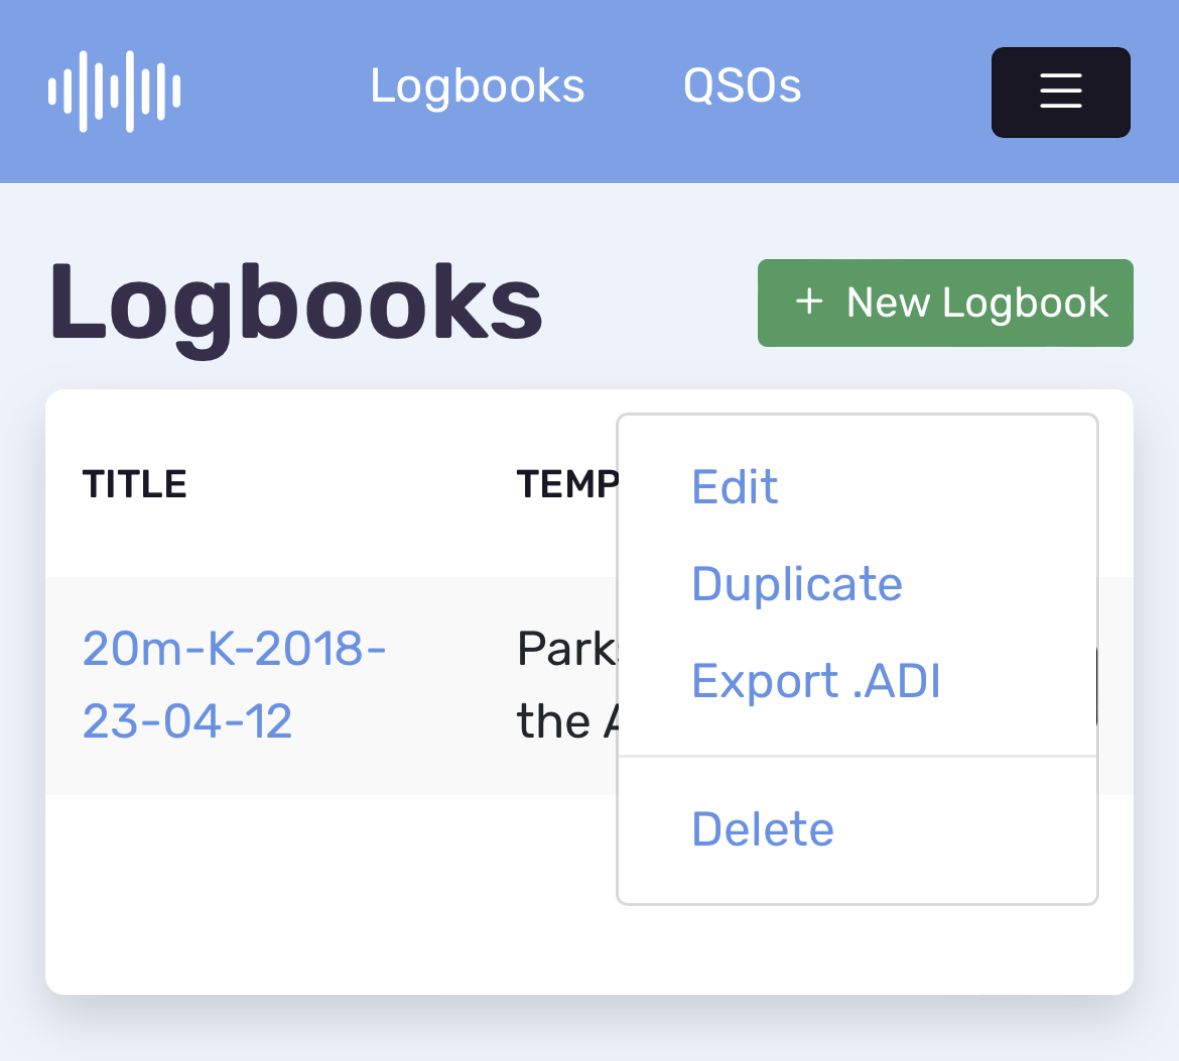Image resolution: width=1179 pixels, height=1061 pixels.
Task: Click the TITLE column header
Action: (134, 483)
